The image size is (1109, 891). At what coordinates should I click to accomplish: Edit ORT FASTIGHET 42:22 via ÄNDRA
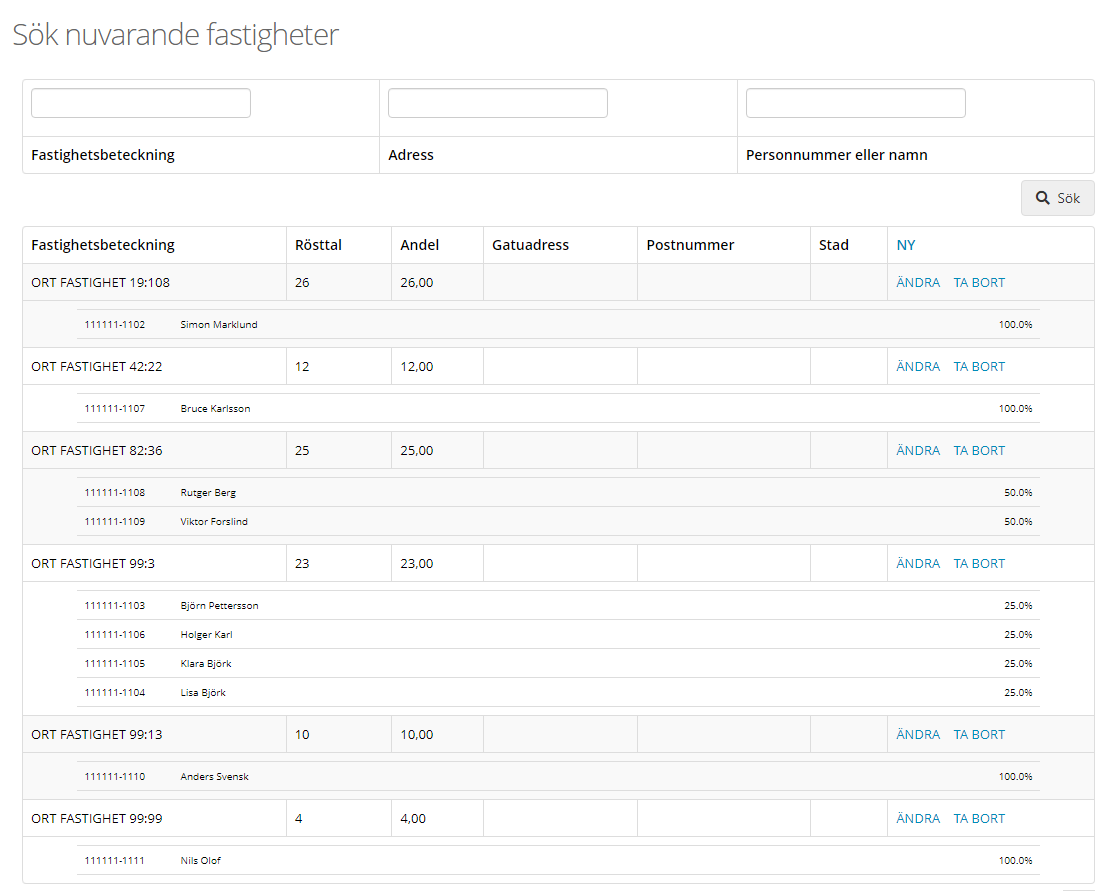918,366
